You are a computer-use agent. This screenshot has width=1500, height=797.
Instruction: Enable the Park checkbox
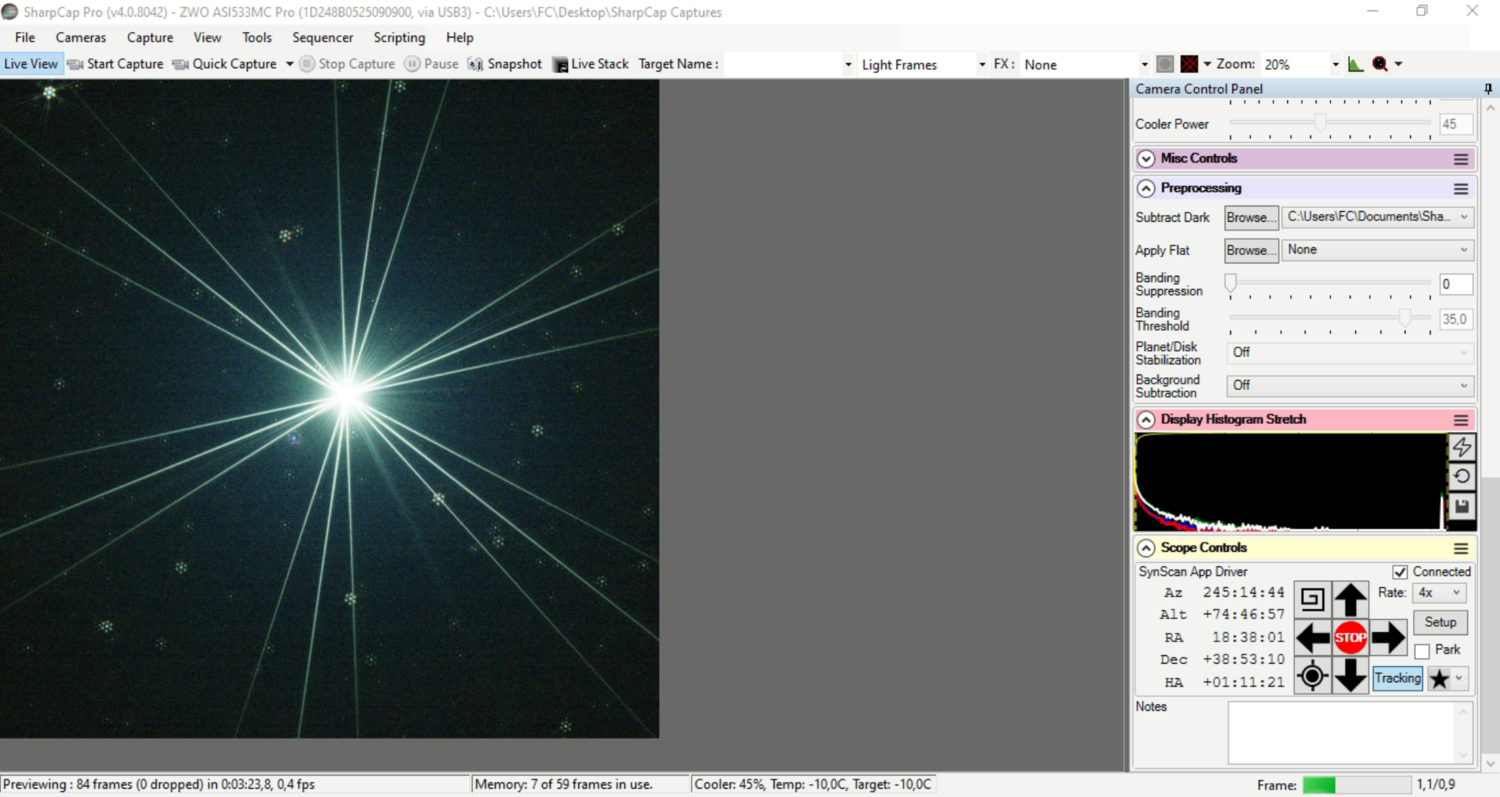[x=1423, y=650]
